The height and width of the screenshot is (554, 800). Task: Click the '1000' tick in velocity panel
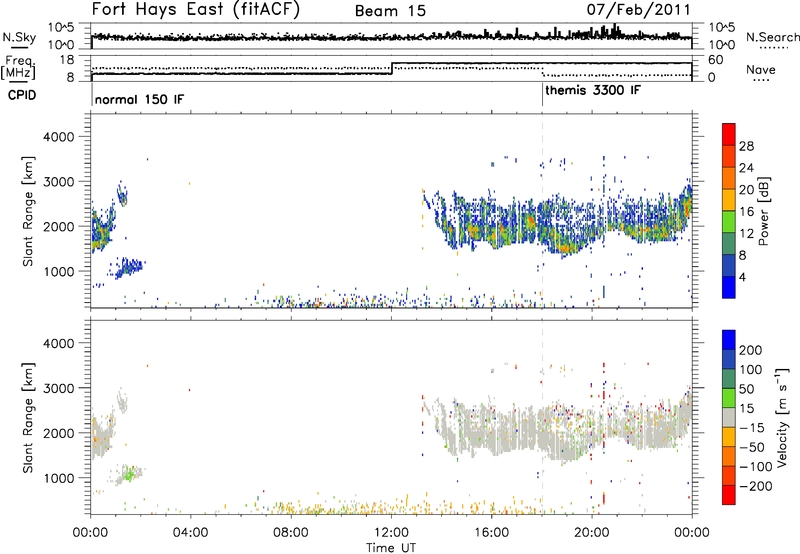58,478
